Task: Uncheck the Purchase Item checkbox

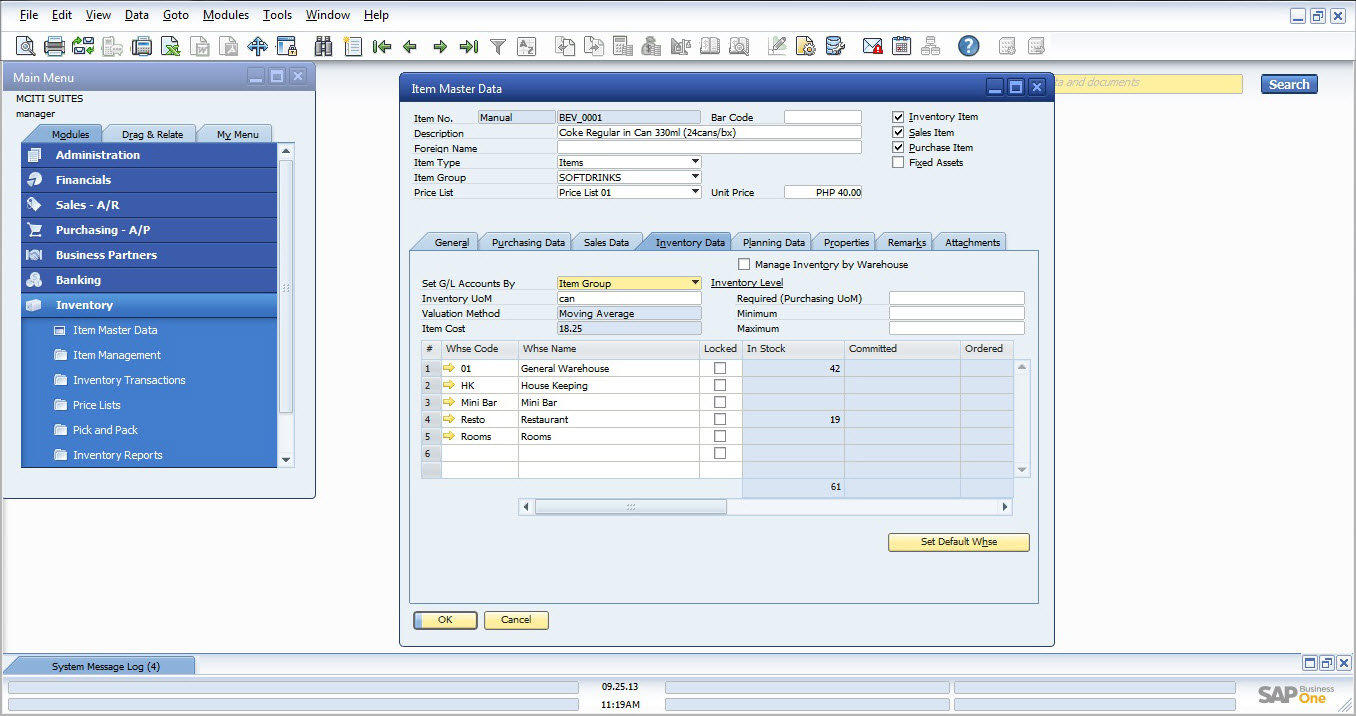Action: point(898,147)
